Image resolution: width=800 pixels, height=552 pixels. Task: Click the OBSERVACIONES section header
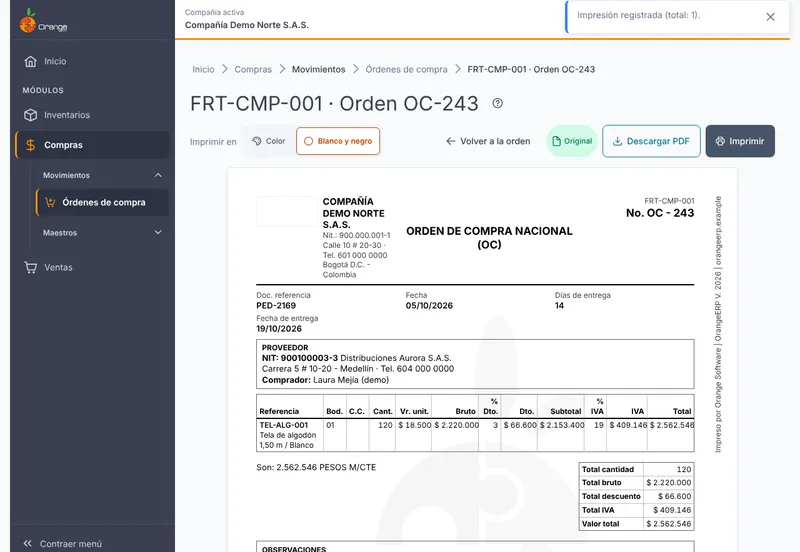coord(294,549)
